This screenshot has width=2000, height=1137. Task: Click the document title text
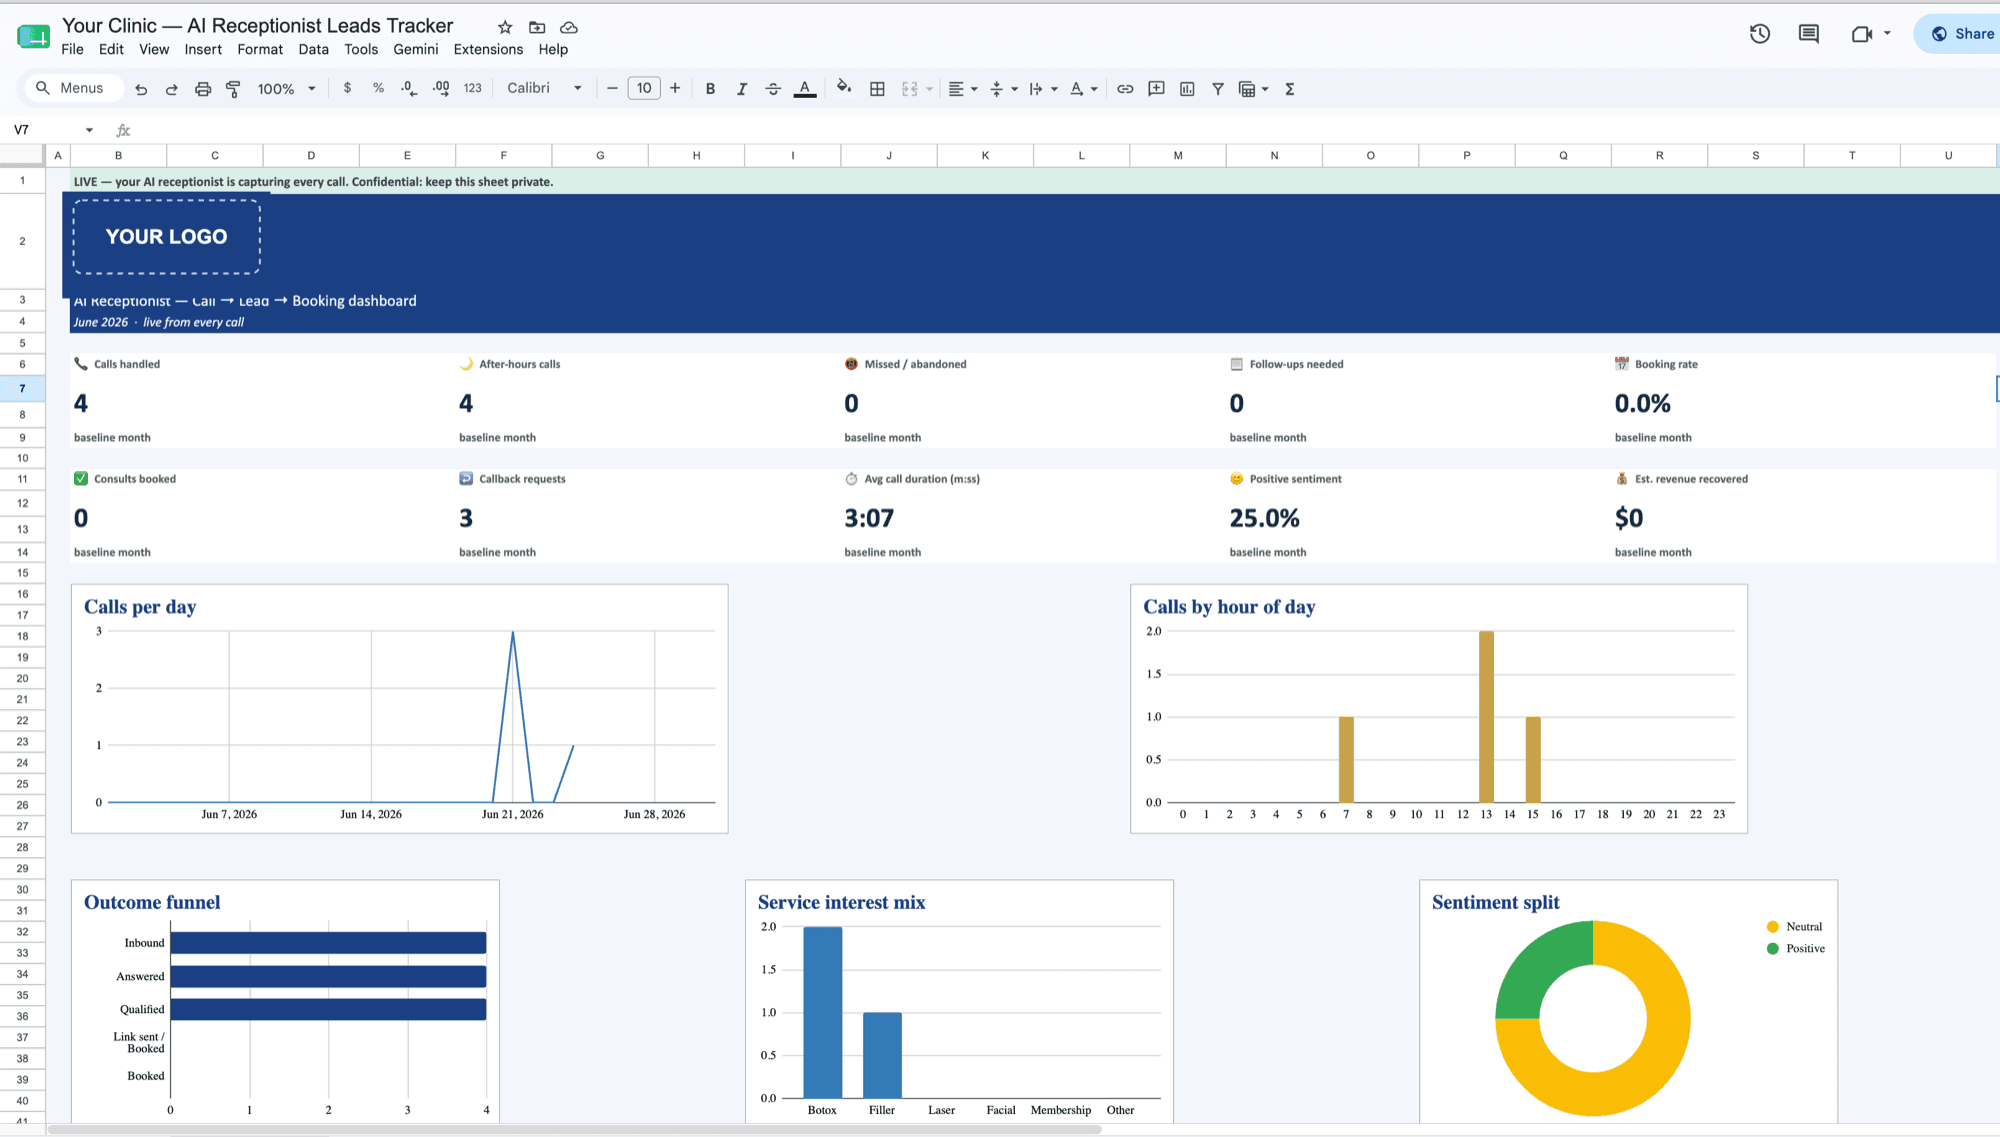pyautogui.click(x=258, y=25)
